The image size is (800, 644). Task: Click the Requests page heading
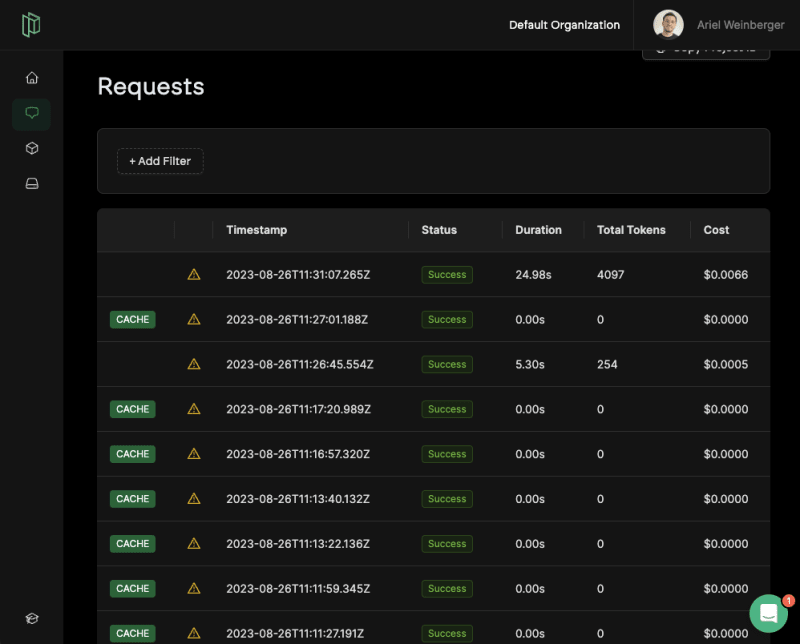click(151, 87)
